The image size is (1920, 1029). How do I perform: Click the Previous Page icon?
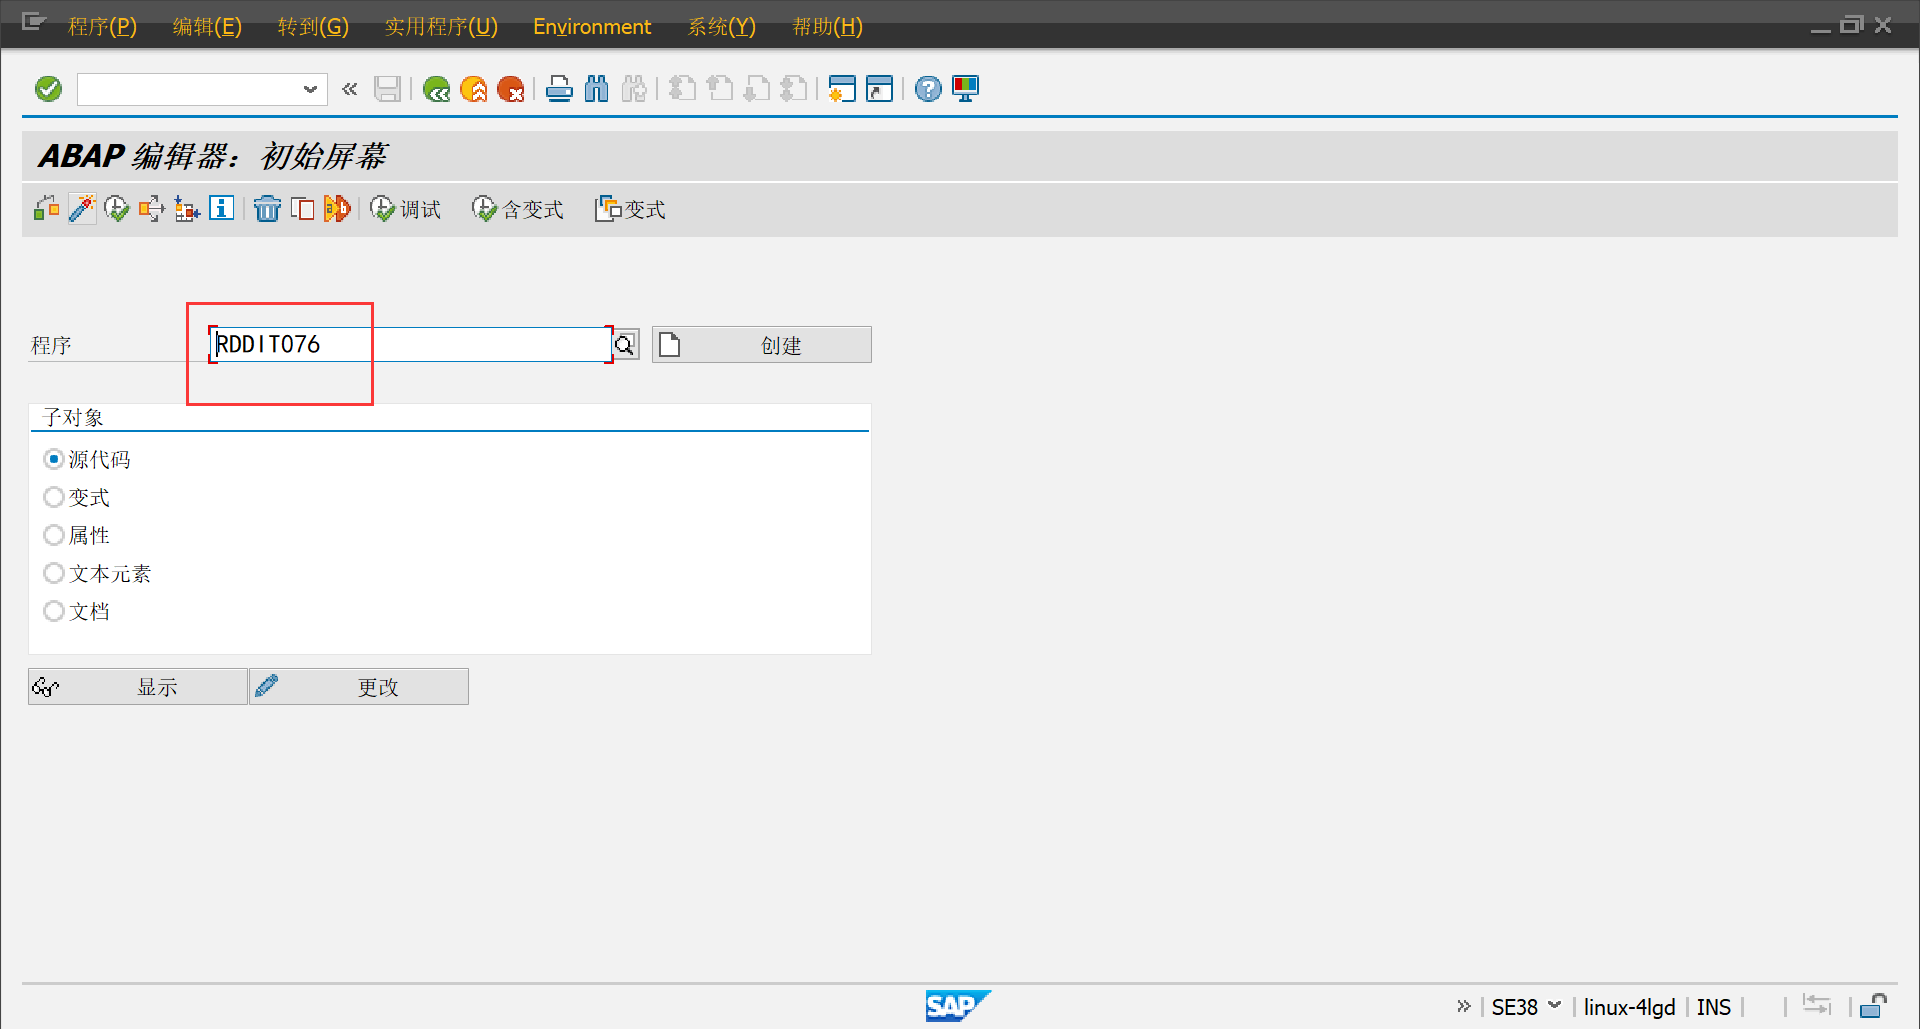[720, 89]
